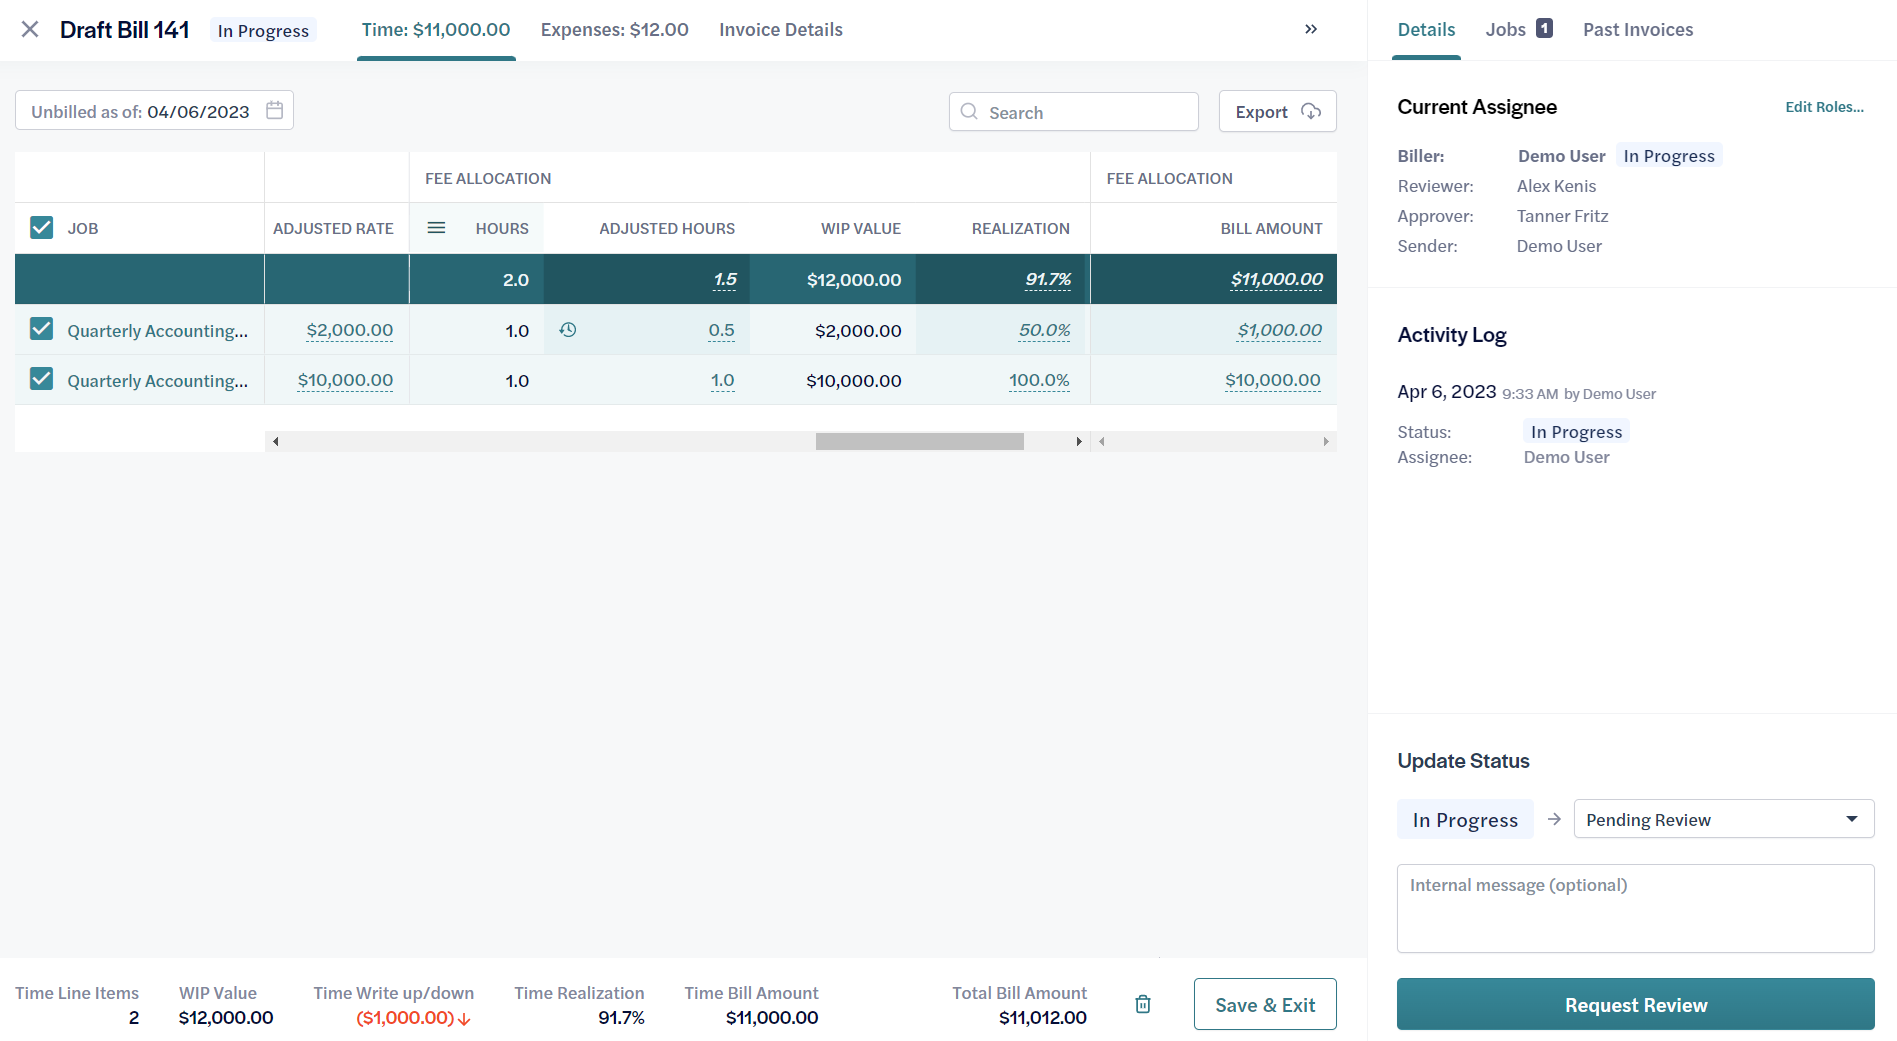Viewport: 1897px width, 1041px height.
Task: Delete draft bill with trash icon
Action: point(1143,1004)
